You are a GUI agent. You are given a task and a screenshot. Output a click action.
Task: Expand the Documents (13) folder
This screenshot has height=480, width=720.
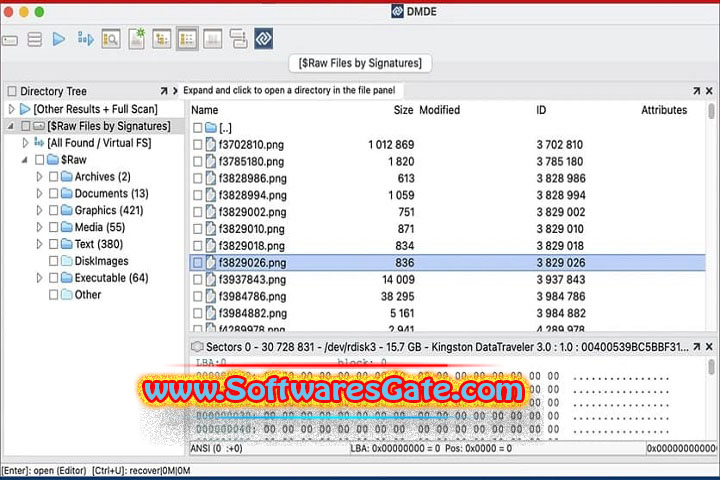point(39,193)
